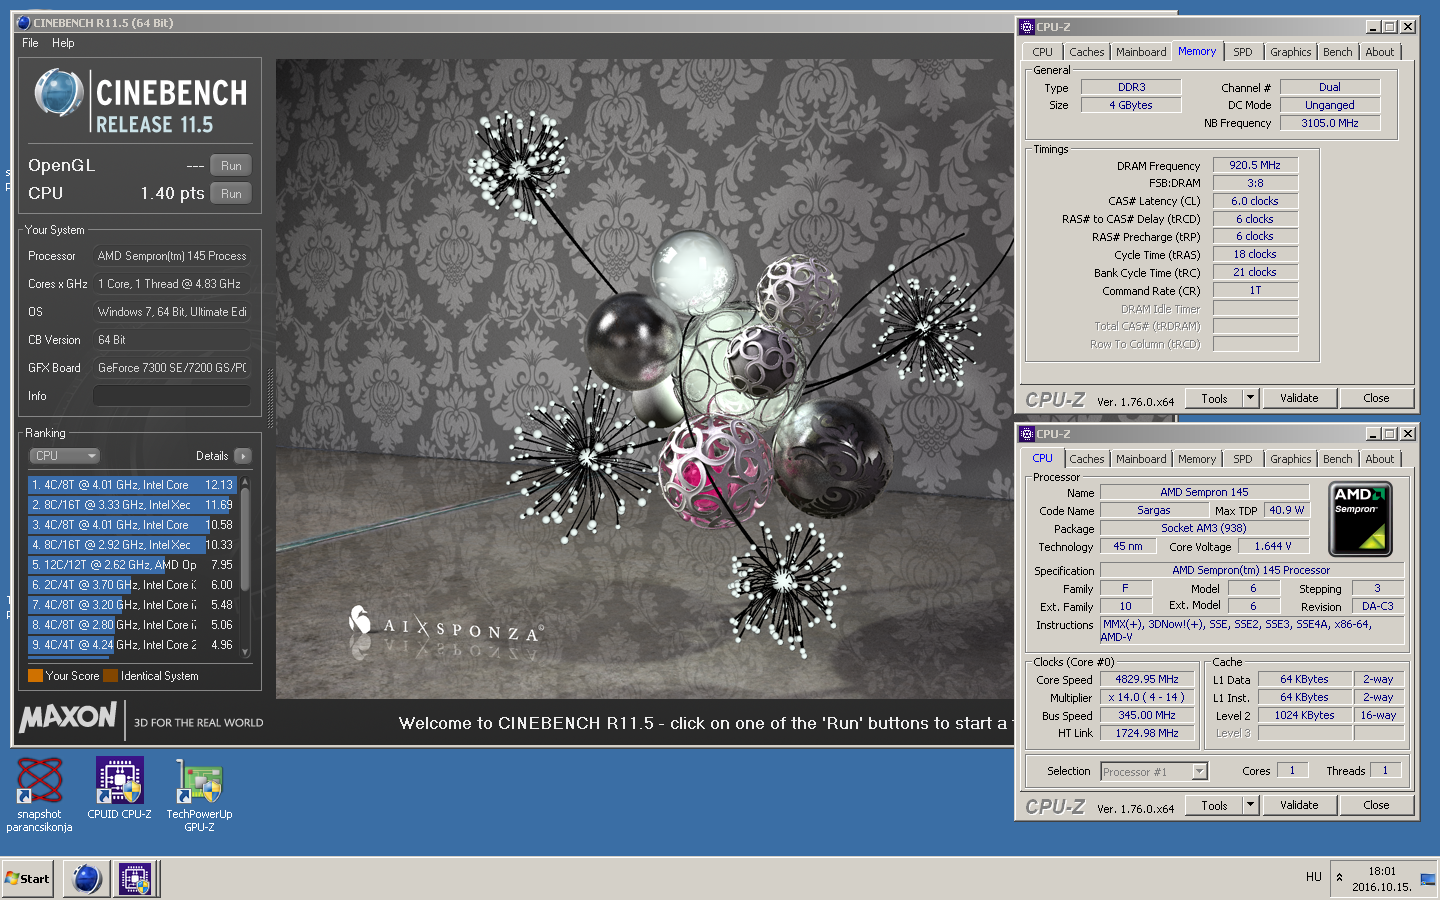The width and height of the screenshot is (1440, 900).
Task: Click the Cinebench logo sphere icon
Action: (58, 93)
